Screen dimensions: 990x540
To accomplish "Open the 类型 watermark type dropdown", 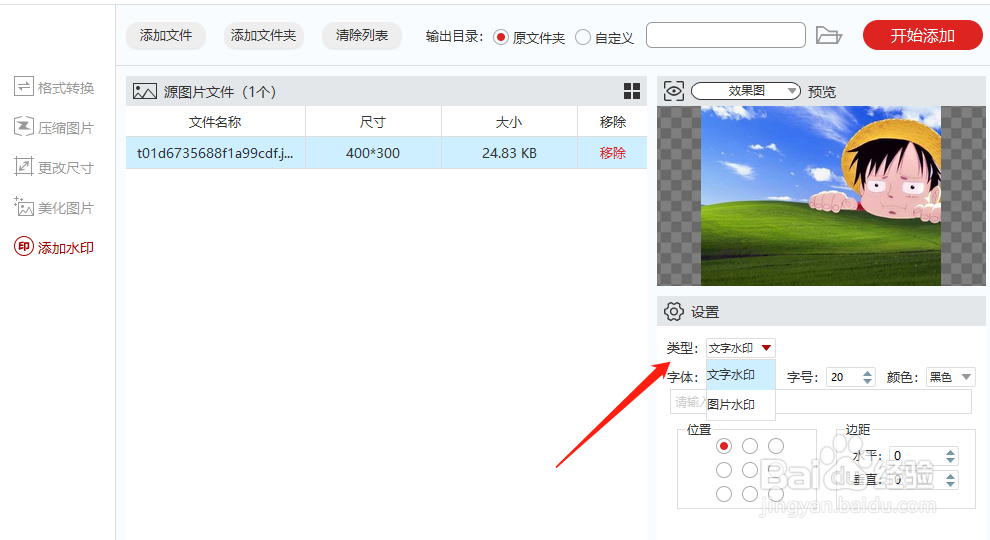I will pos(741,348).
